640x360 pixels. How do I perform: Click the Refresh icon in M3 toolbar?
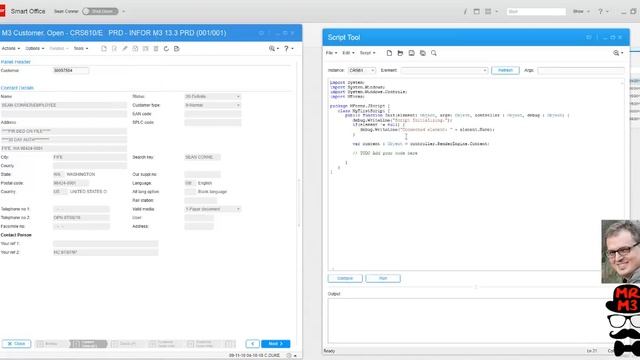(x=166, y=49)
